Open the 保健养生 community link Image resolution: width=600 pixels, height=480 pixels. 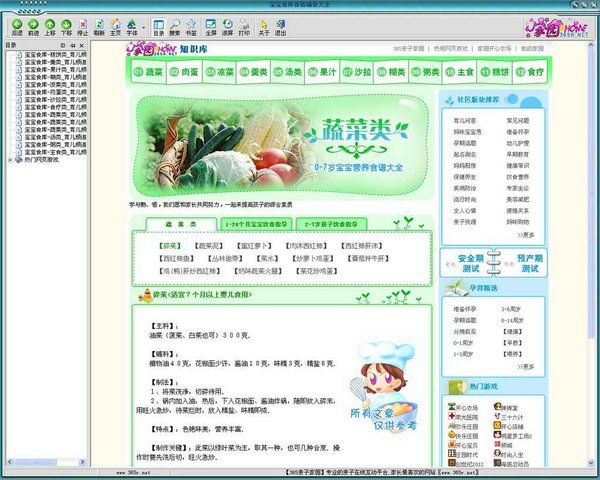(465, 177)
